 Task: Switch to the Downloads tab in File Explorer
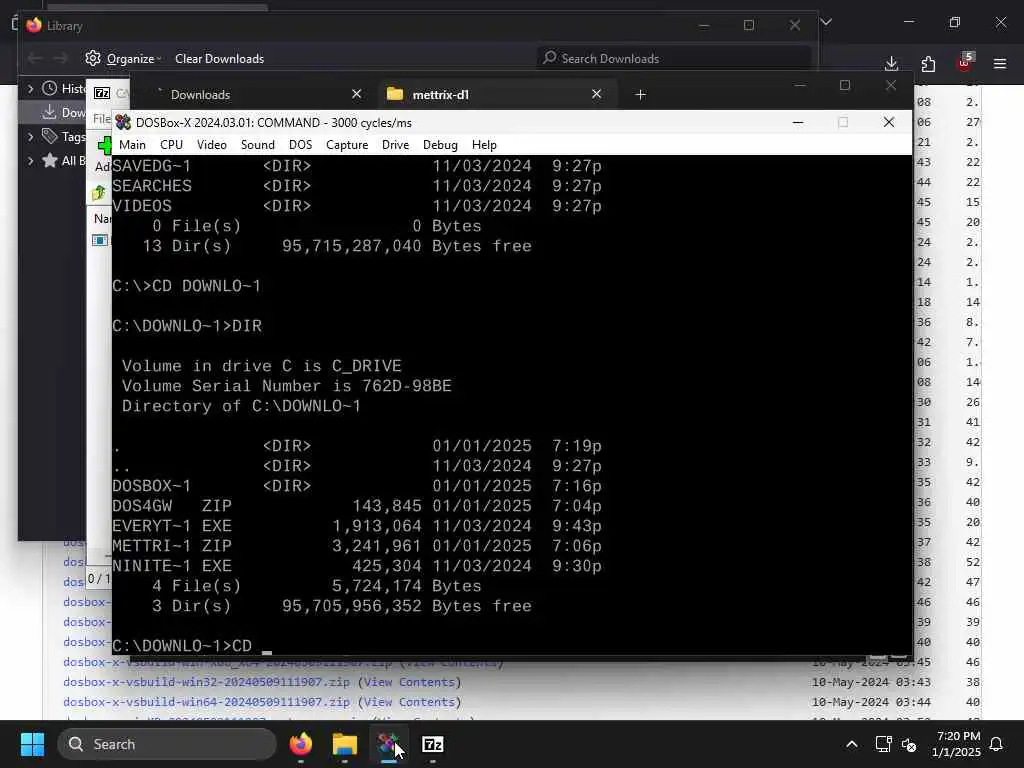tap(200, 95)
